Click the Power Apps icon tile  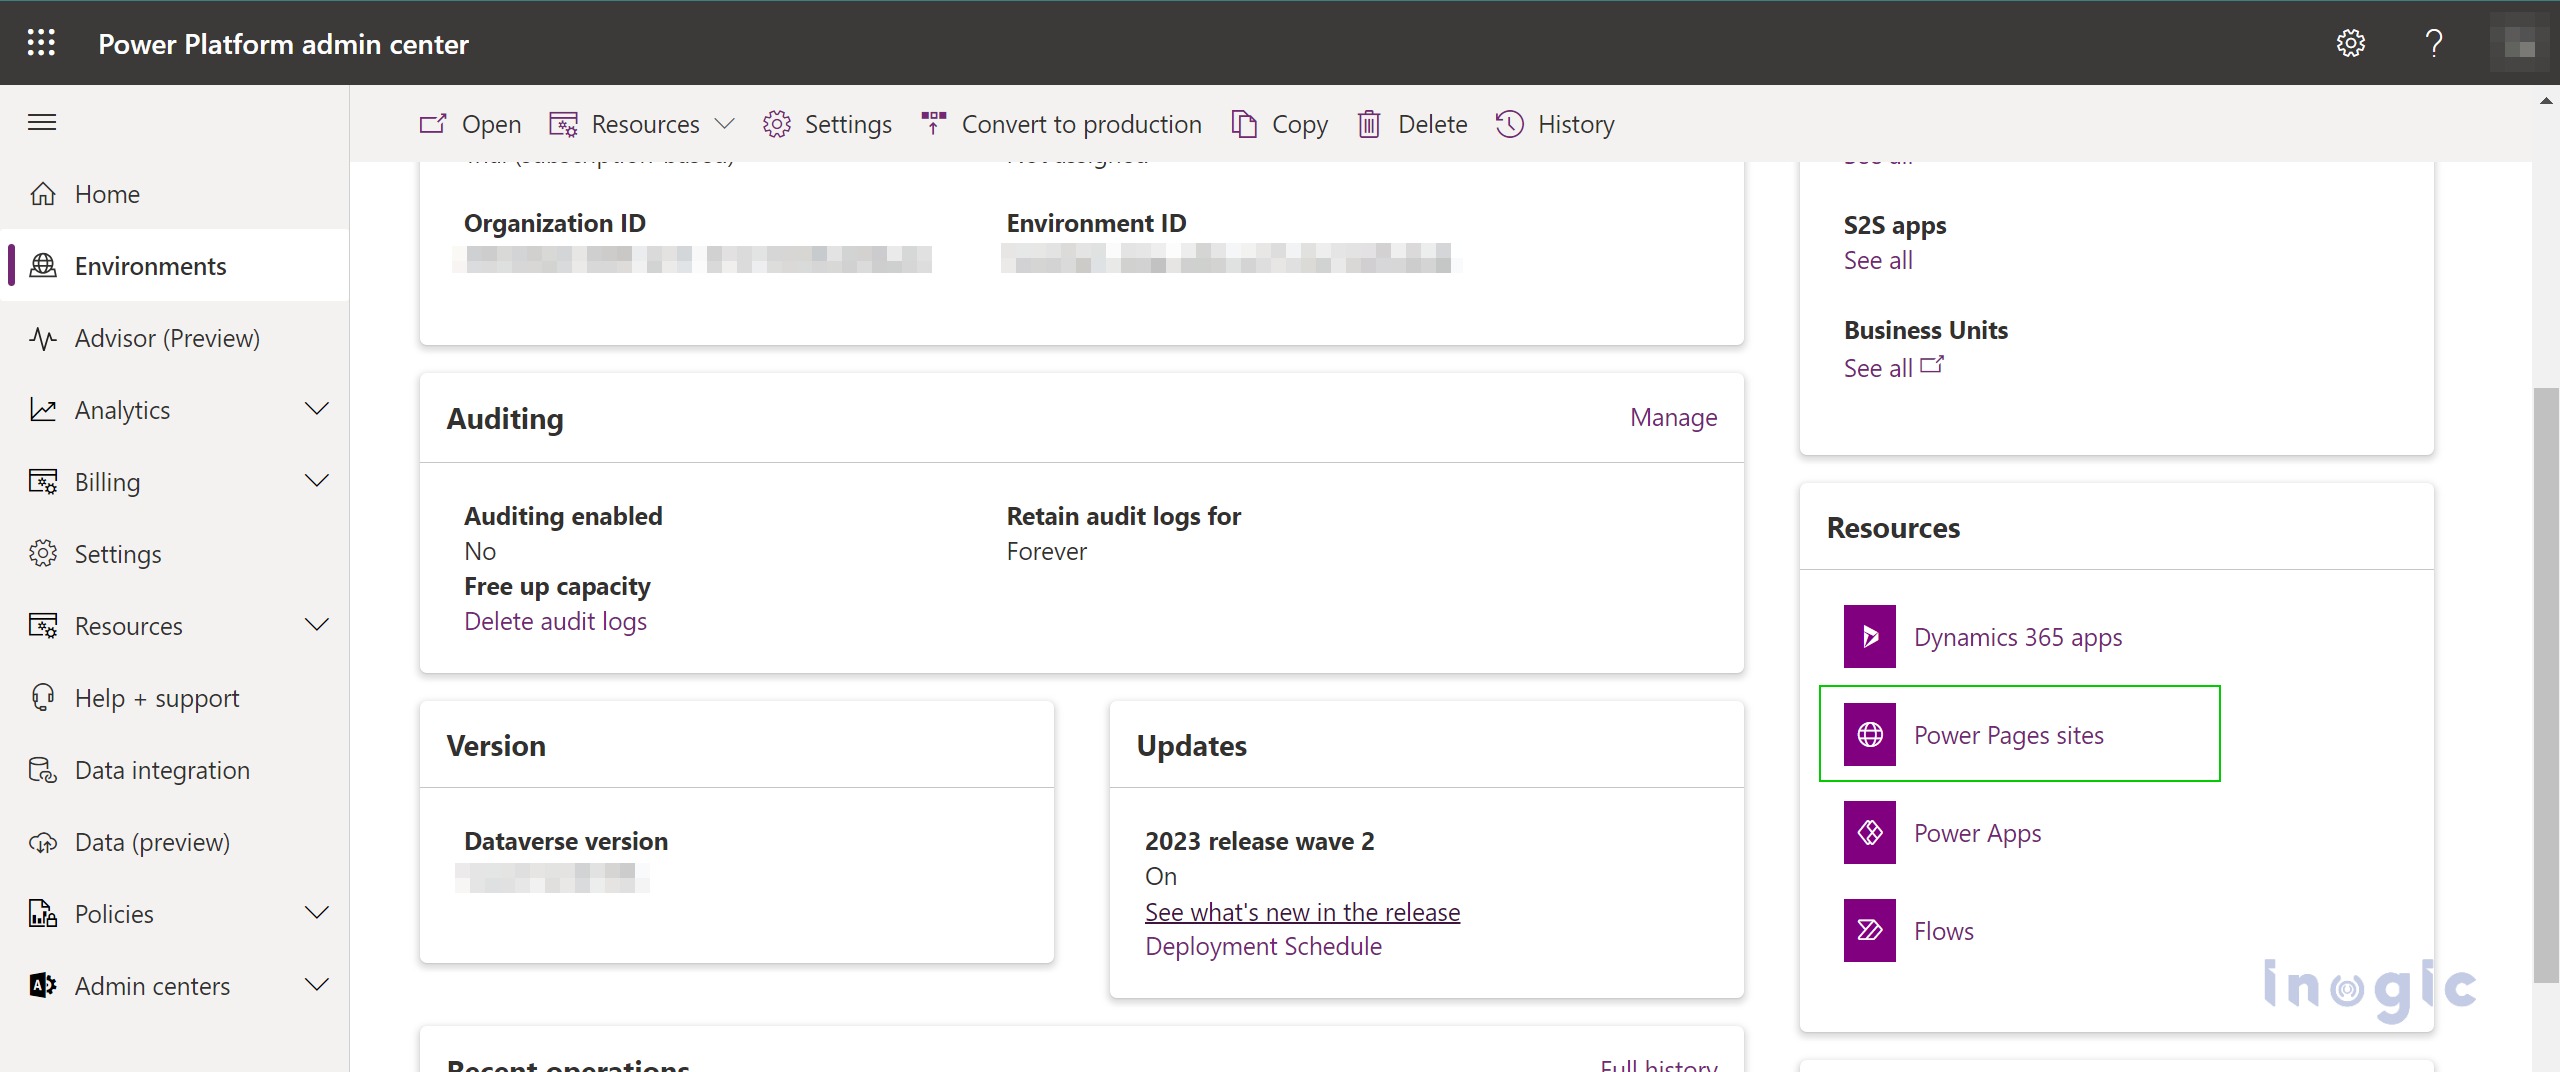(x=1869, y=832)
